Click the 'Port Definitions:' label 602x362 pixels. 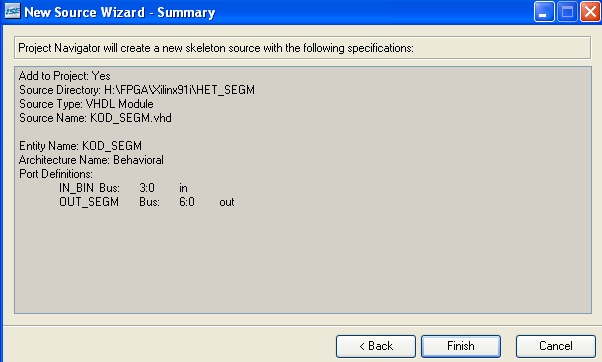pyautogui.click(x=56, y=174)
